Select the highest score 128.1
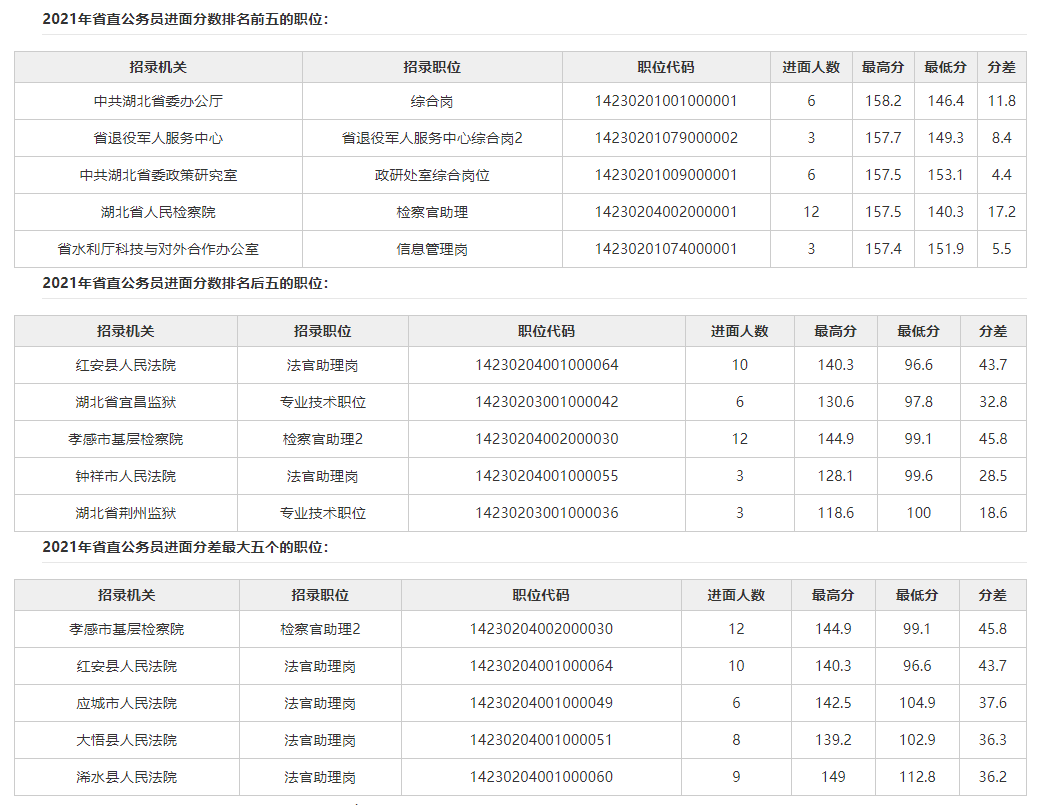The image size is (1042, 805). point(835,477)
